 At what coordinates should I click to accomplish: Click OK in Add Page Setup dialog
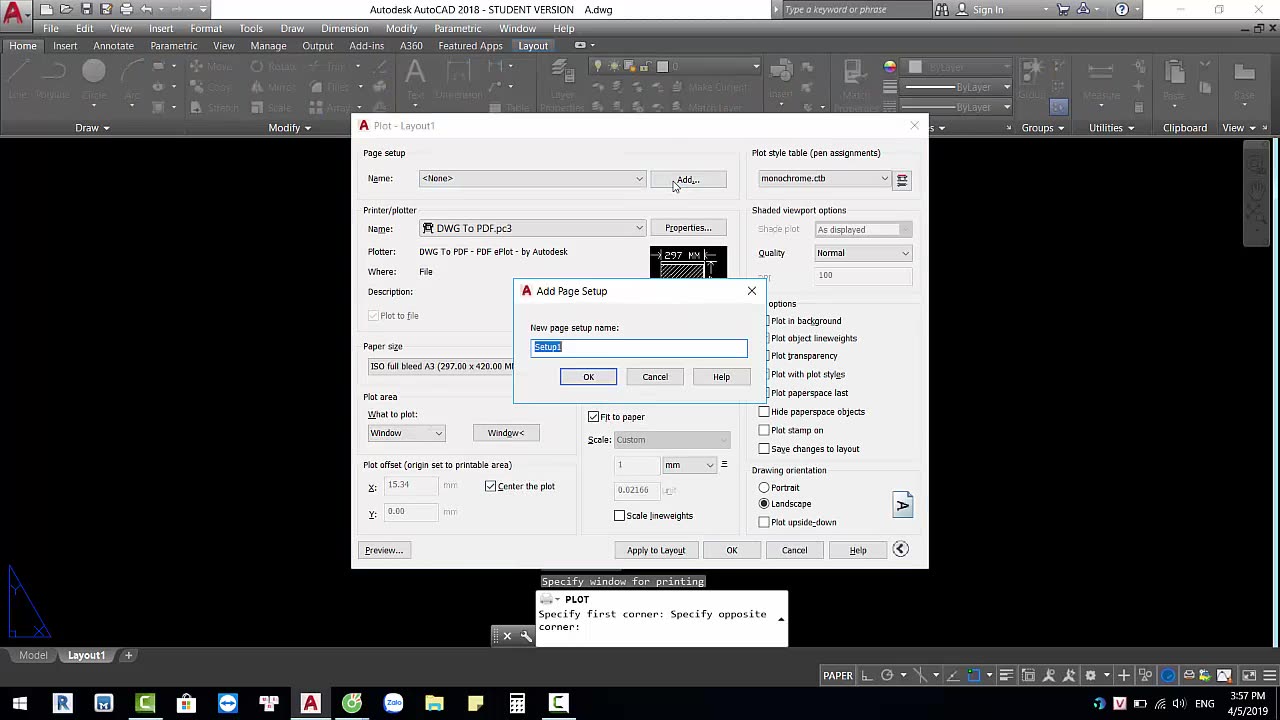point(588,377)
